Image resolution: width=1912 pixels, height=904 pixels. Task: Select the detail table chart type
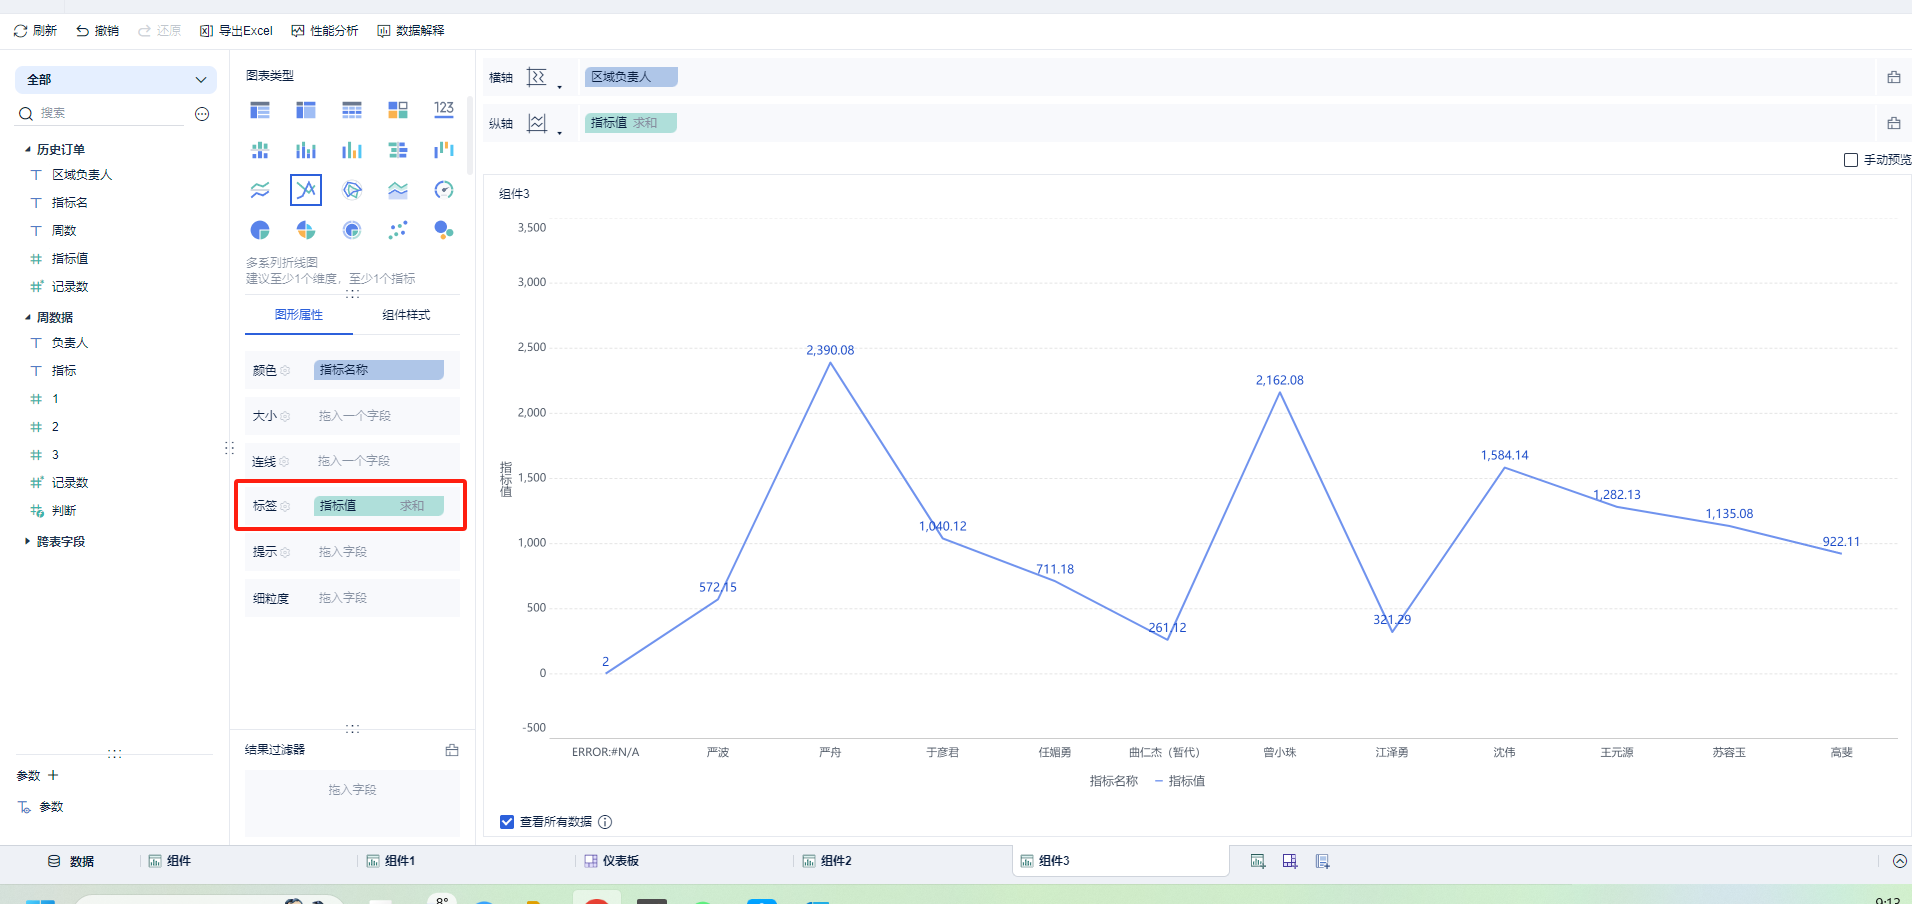click(352, 110)
